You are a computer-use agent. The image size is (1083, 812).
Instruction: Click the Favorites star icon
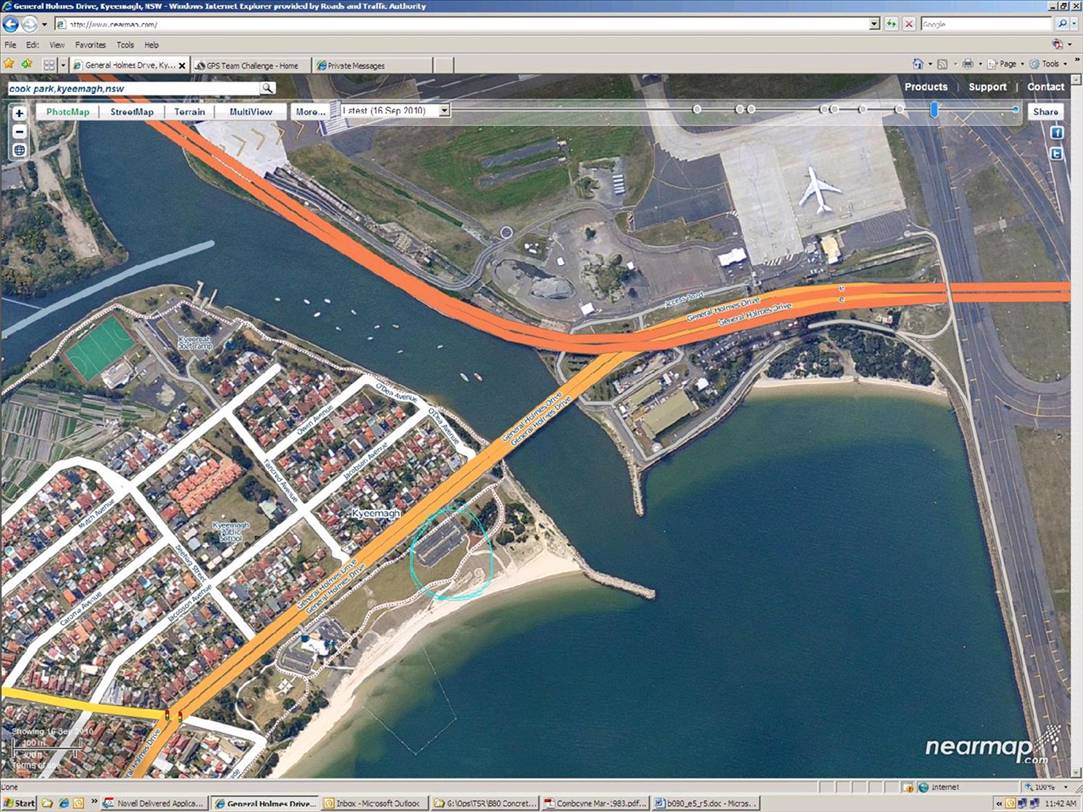tap(9, 64)
